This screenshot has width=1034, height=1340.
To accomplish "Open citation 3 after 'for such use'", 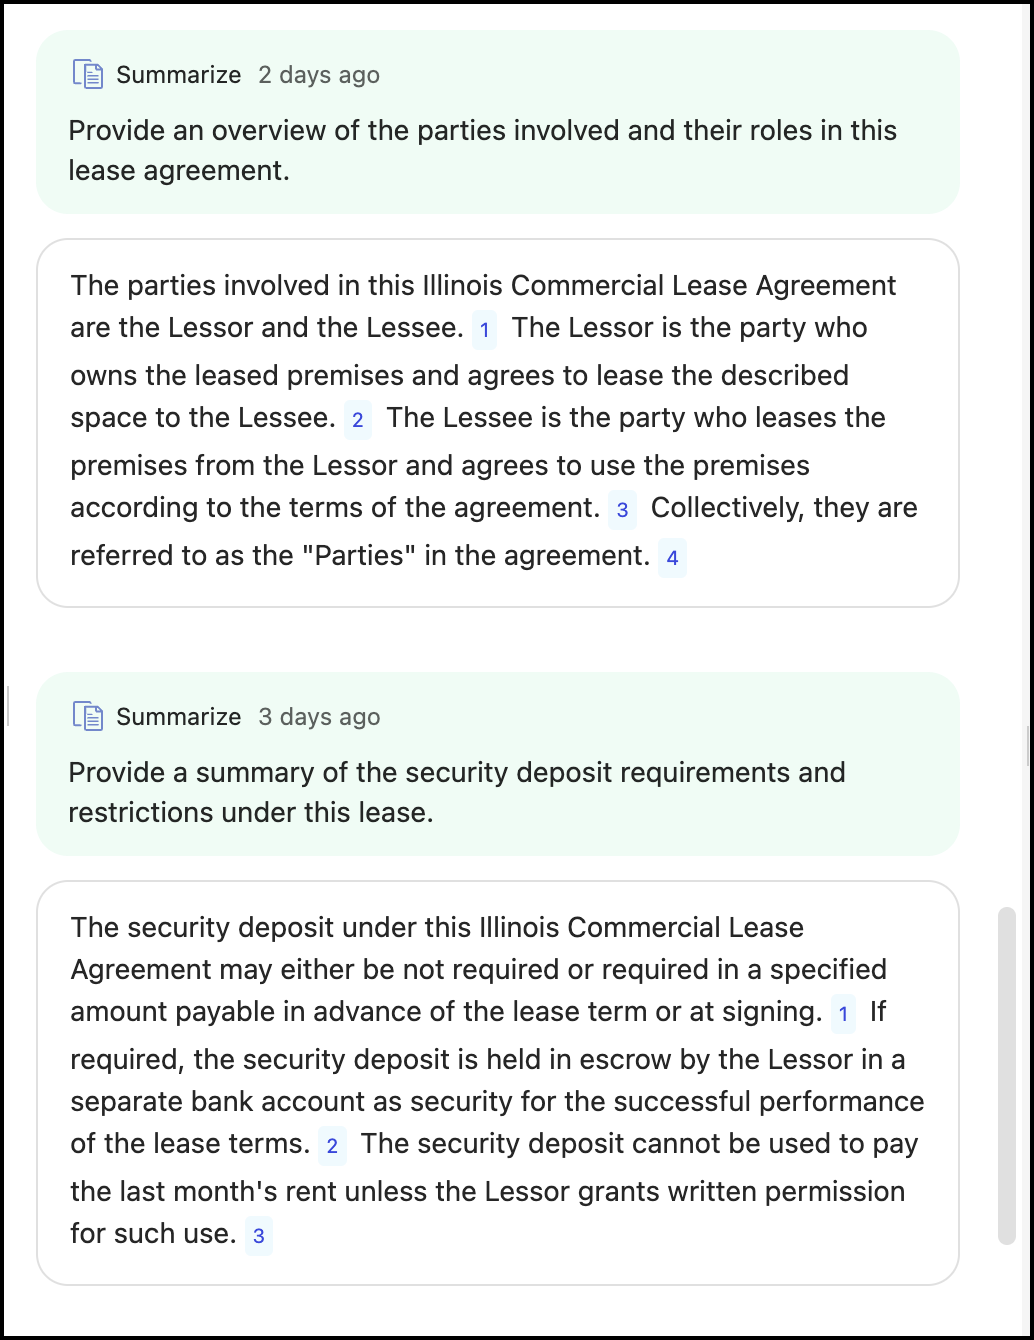I will pos(258,1236).
